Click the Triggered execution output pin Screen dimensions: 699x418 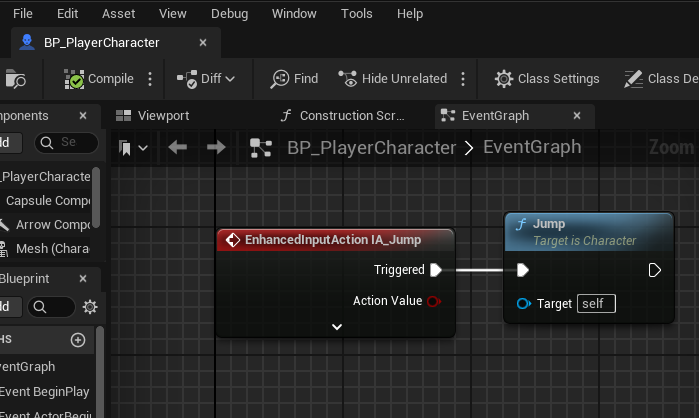(435, 270)
